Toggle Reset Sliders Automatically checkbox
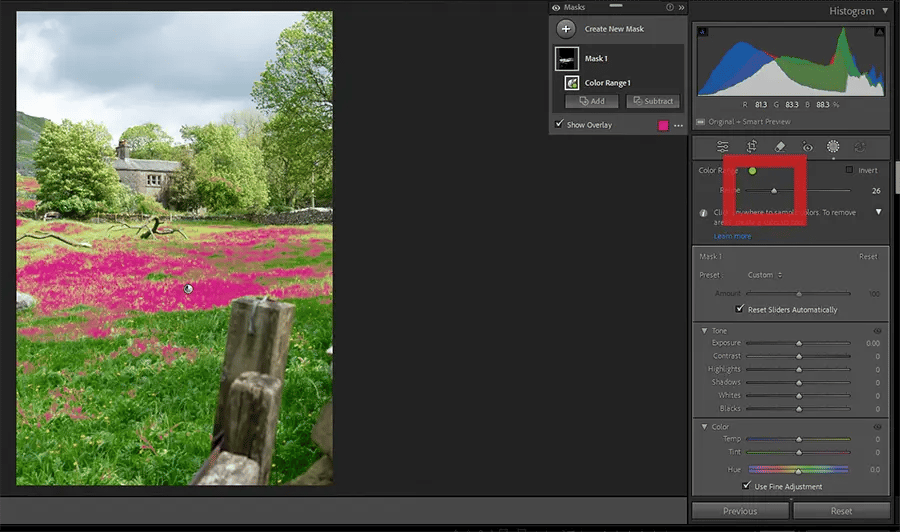 tap(740, 309)
